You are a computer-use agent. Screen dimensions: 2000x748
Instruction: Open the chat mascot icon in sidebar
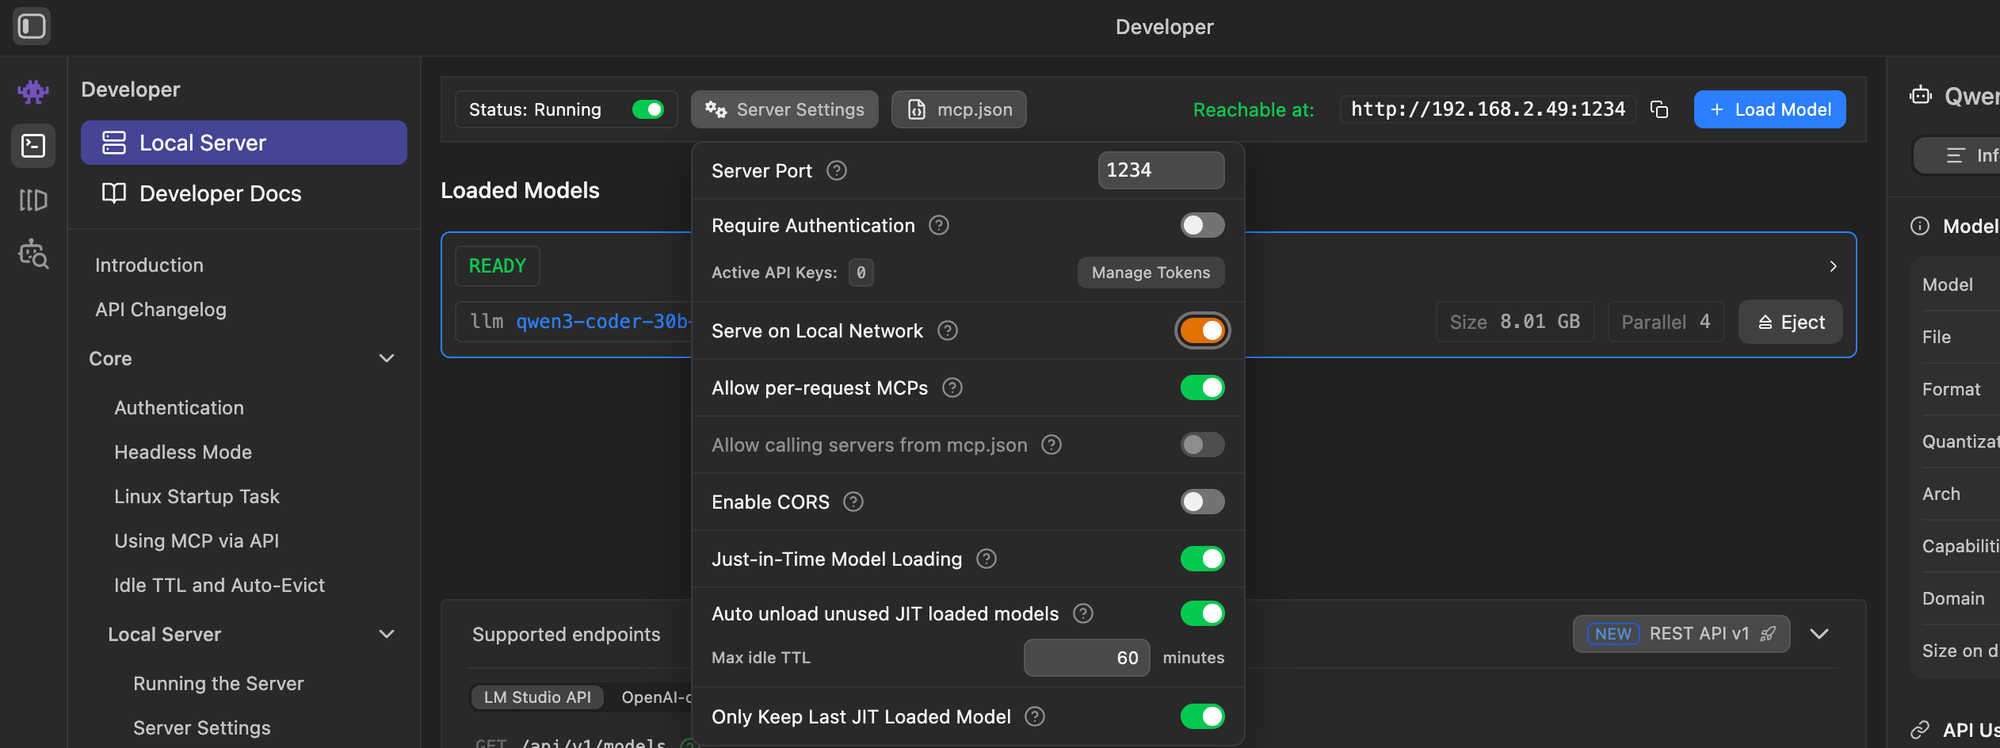coord(33,92)
